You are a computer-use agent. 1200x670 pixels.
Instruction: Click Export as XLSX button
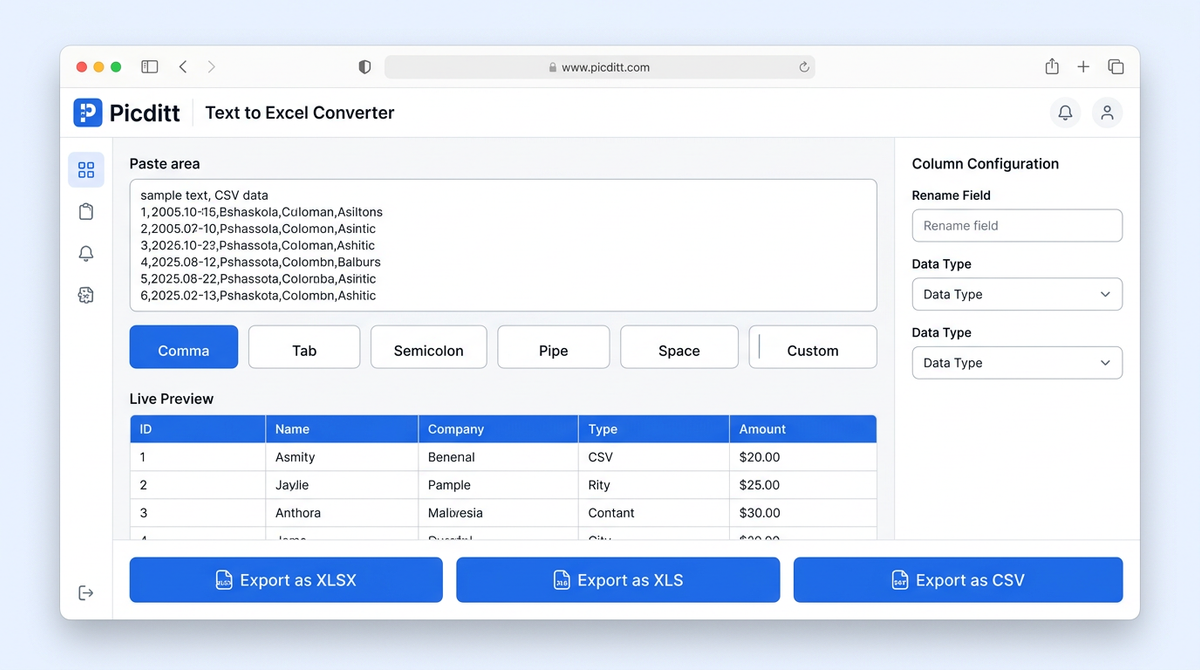(x=286, y=580)
